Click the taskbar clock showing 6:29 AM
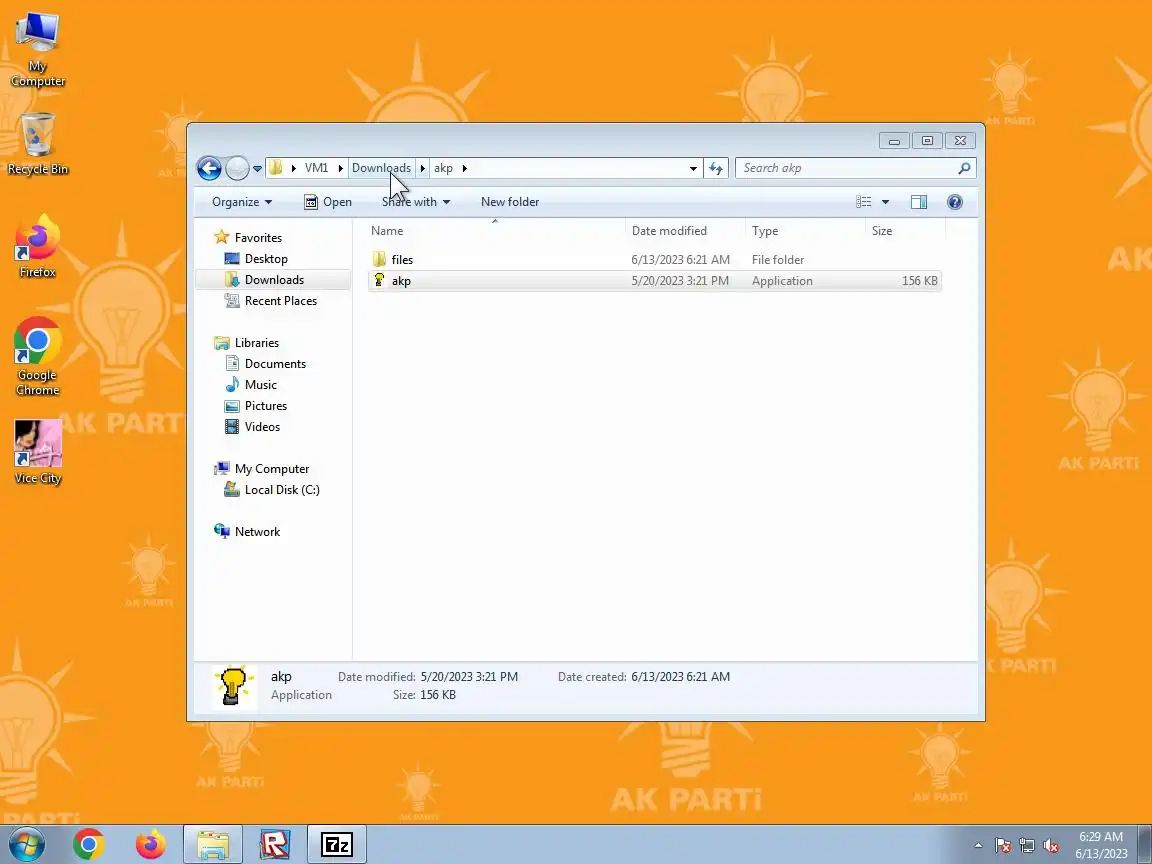 click(1101, 845)
